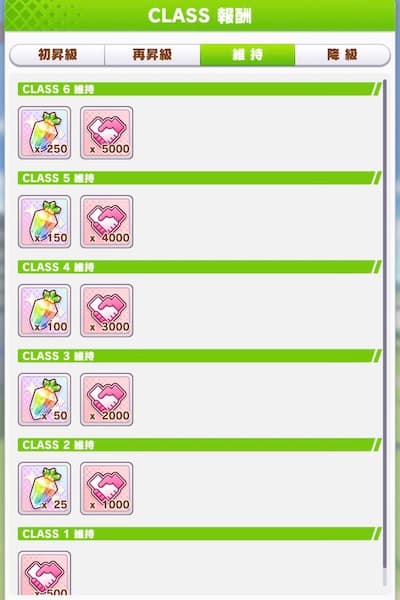View the x25 rainbow carrot reward
400x600 pixels.
point(44,488)
